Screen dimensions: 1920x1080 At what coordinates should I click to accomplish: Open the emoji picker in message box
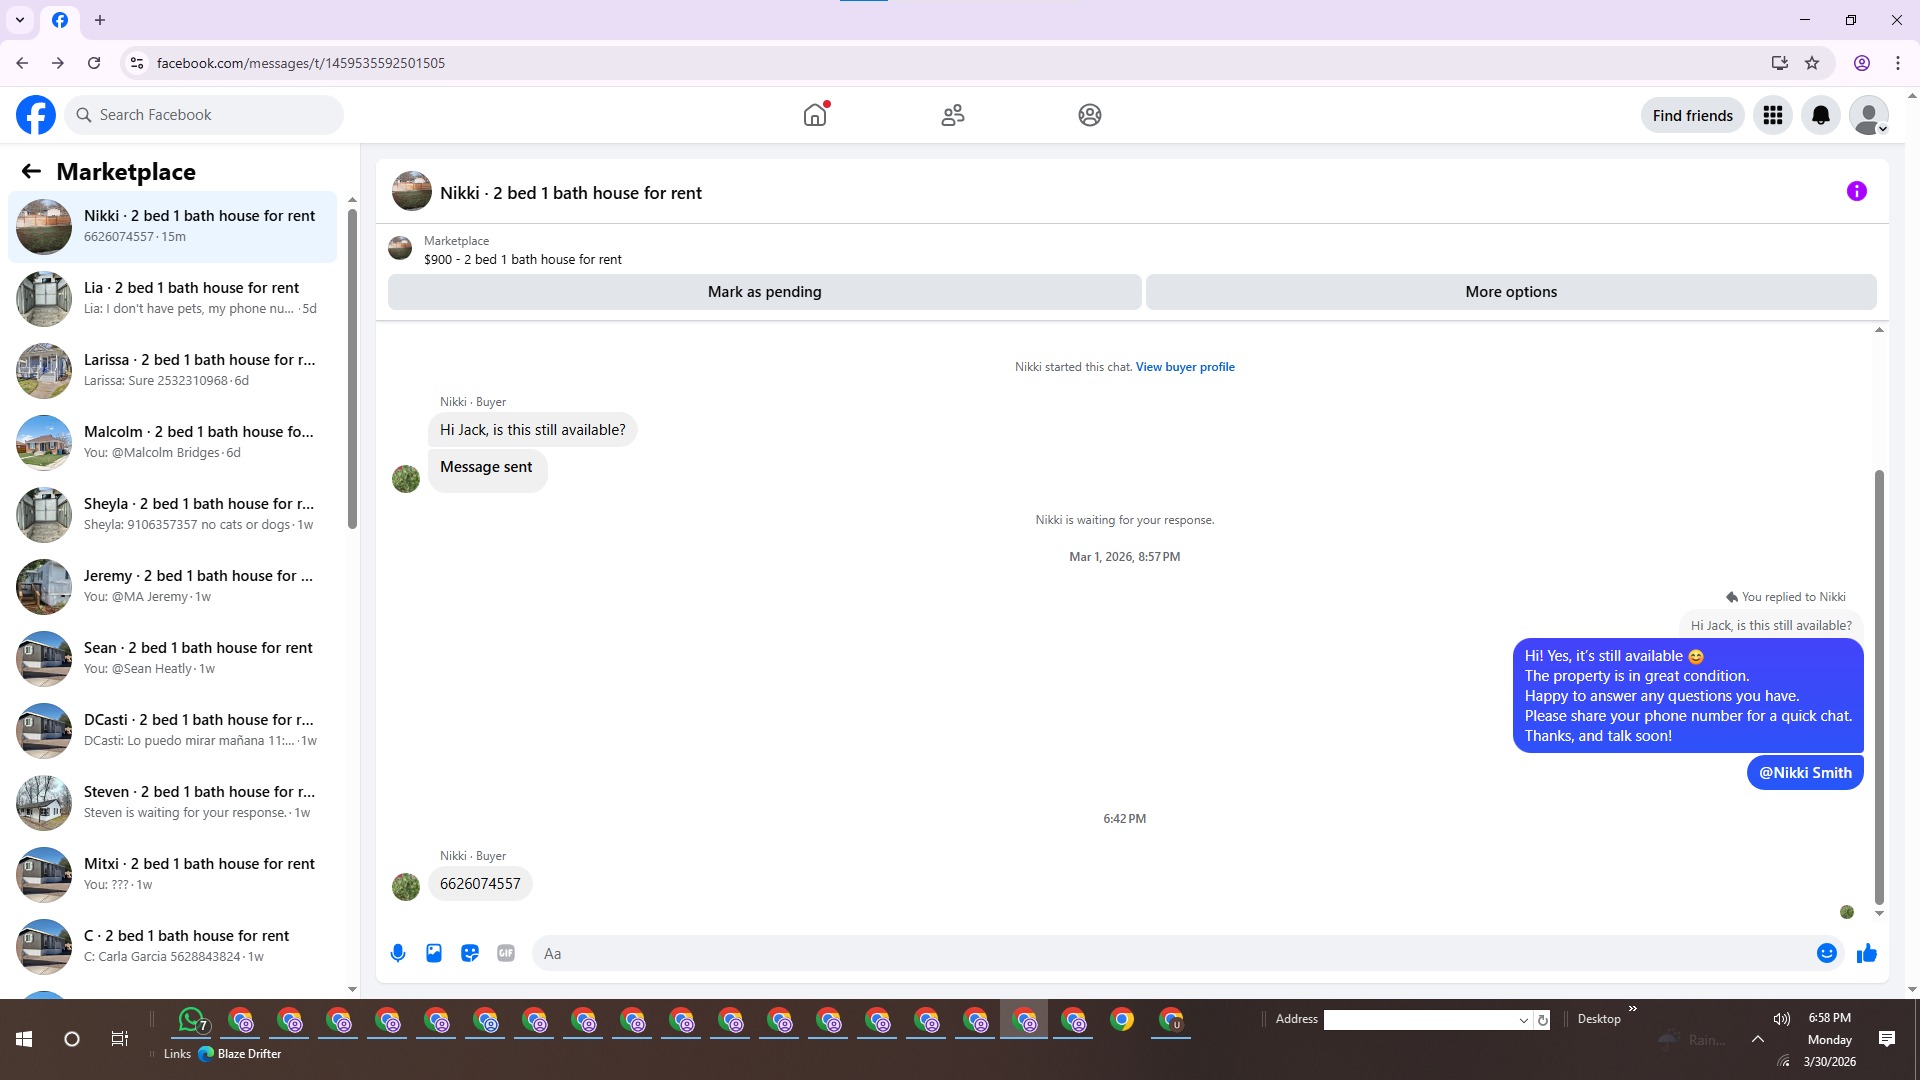pos(1826,953)
